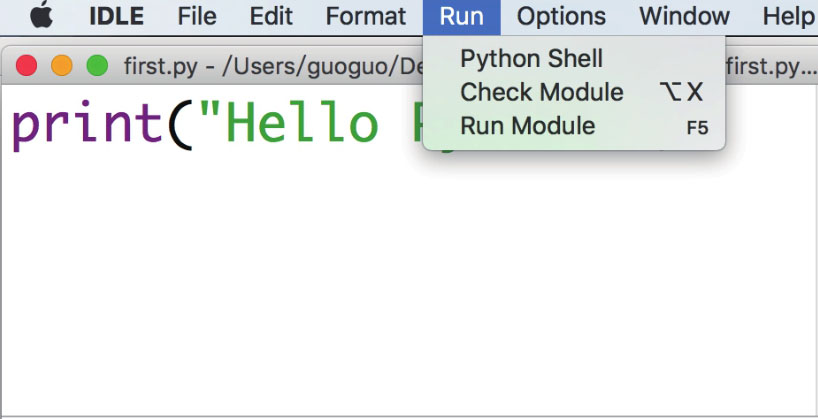This screenshot has width=818, height=419.
Task: Click the first.py window title text
Action: [272, 67]
